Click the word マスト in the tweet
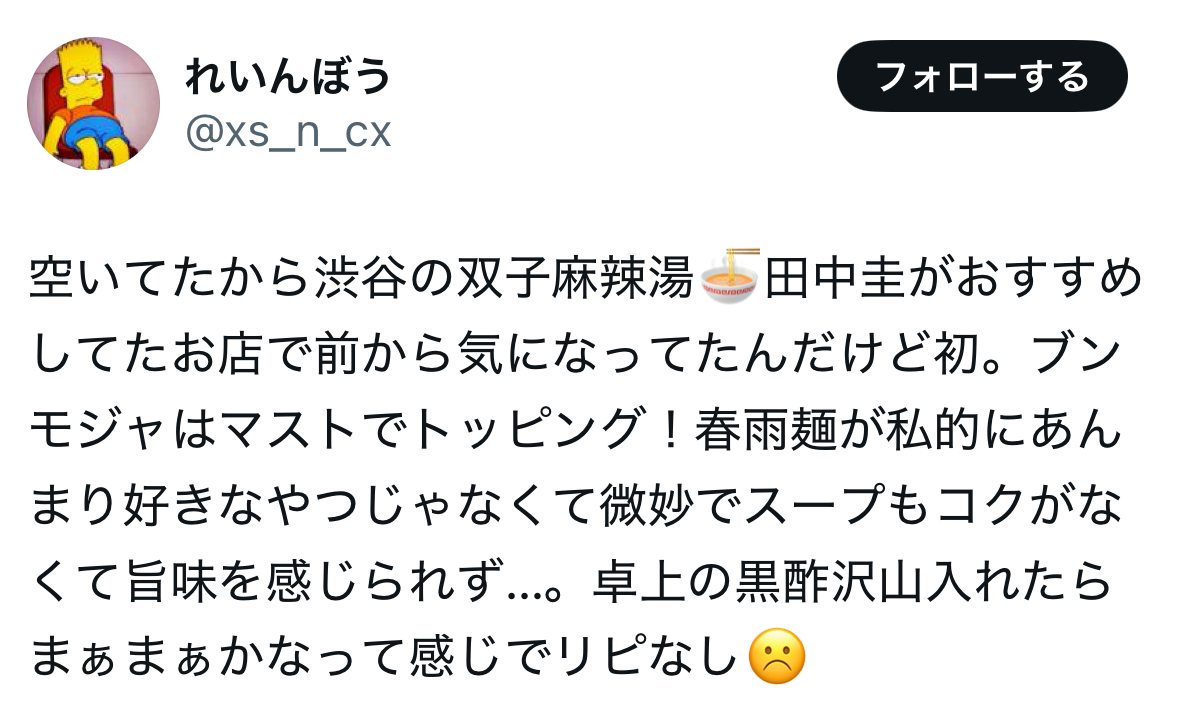This screenshot has height=725, width=1179. tap(290, 429)
